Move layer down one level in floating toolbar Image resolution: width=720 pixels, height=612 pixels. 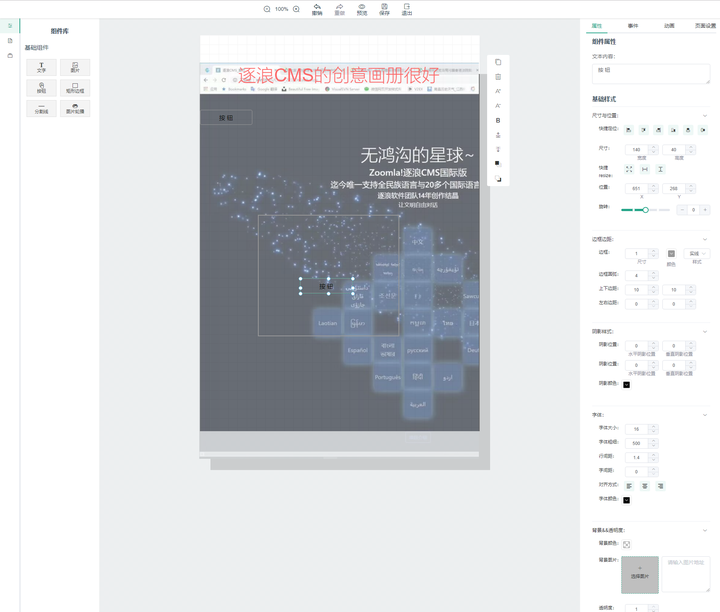498,149
